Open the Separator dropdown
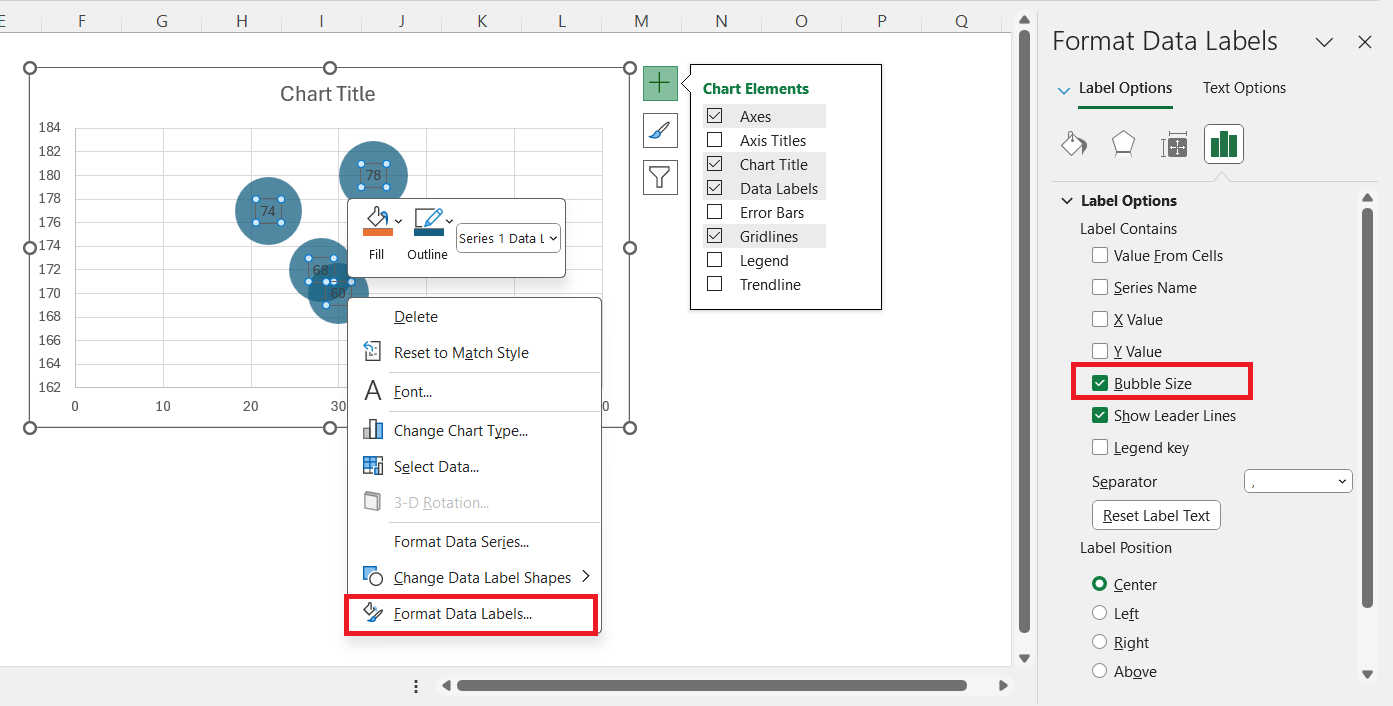1393x706 pixels. pos(1298,482)
